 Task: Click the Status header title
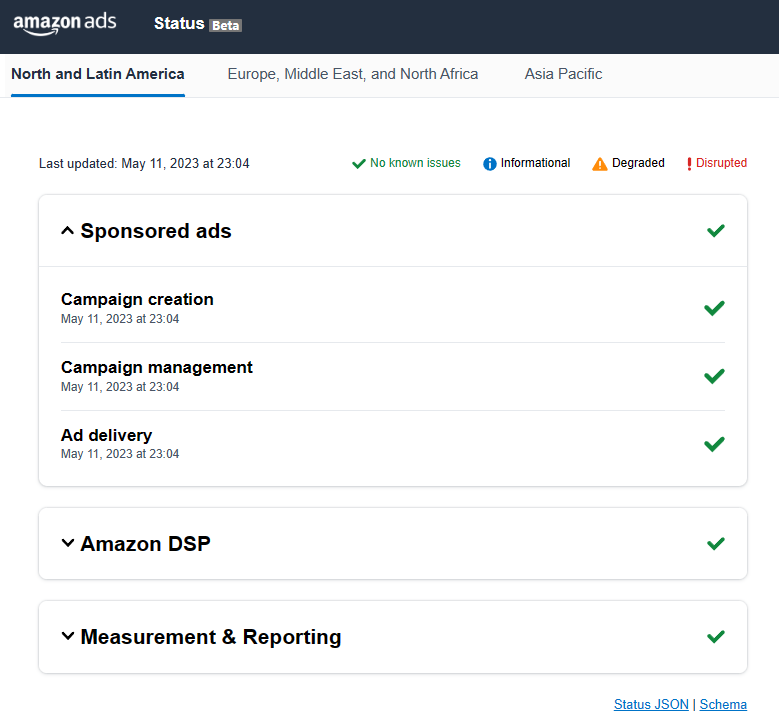point(179,23)
